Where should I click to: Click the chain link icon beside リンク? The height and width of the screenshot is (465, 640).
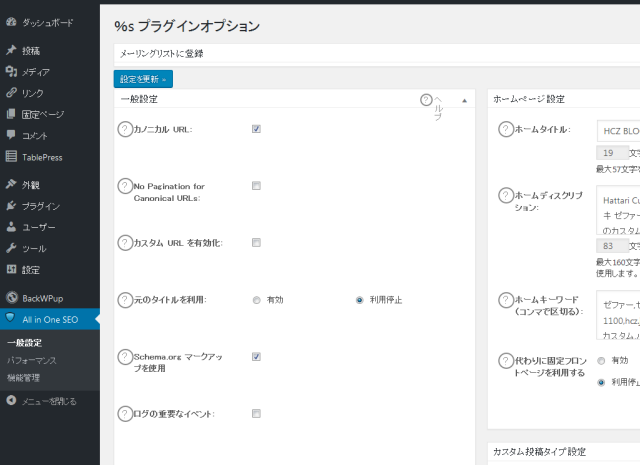[11, 93]
